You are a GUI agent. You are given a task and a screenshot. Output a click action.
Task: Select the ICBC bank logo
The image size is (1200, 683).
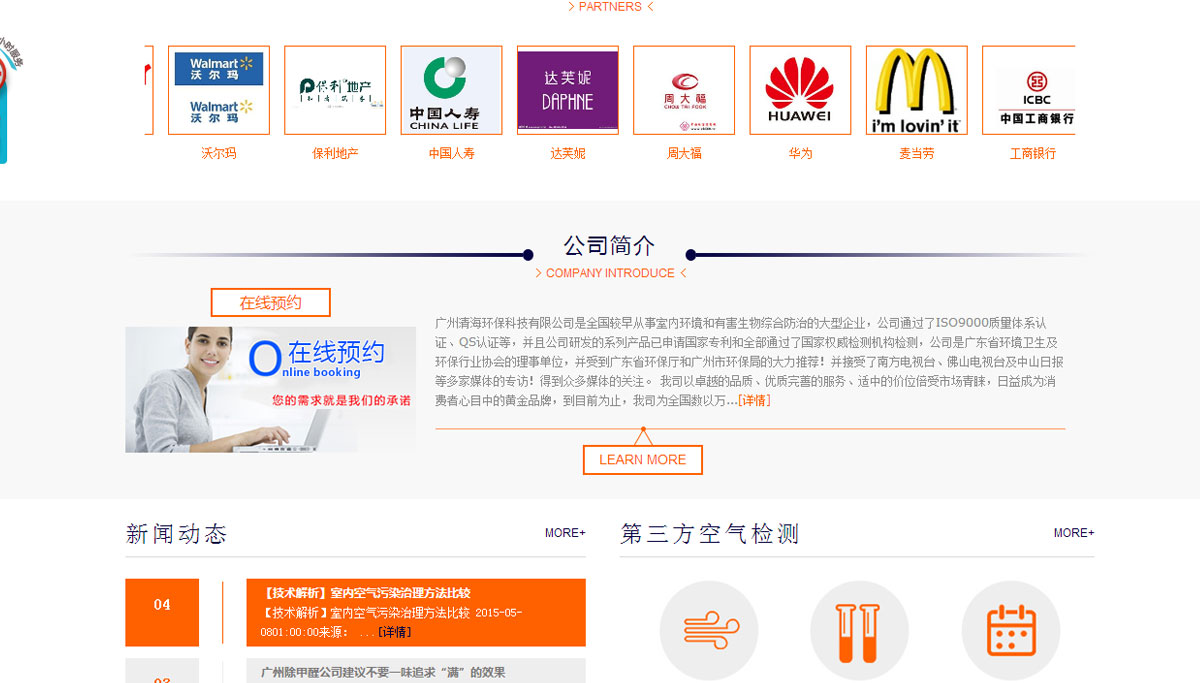[x=1028, y=90]
